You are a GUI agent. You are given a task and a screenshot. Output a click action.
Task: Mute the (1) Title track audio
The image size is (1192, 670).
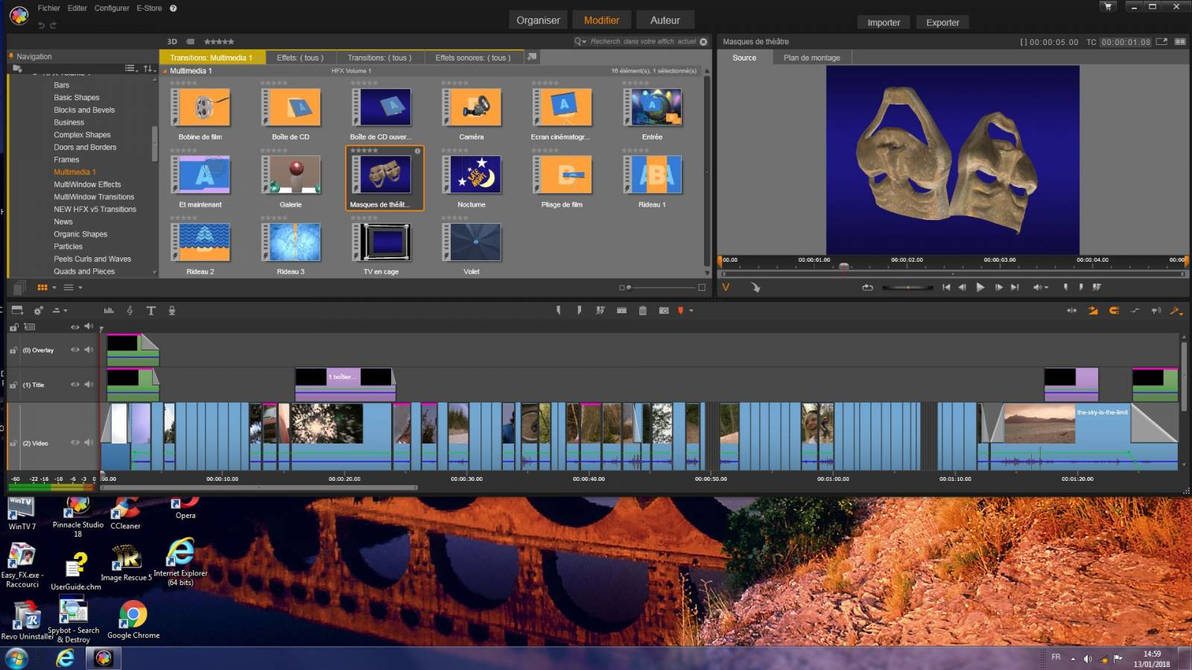click(x=88, y=385)
